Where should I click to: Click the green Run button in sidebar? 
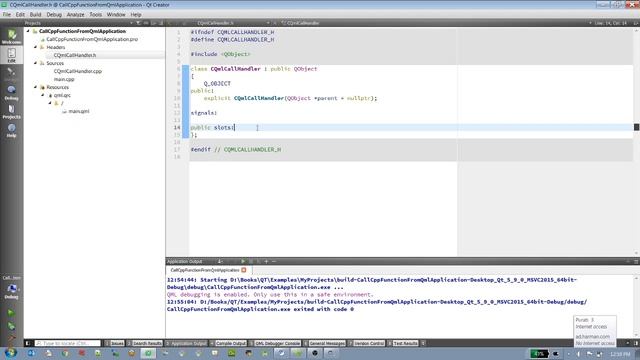click(x=11, y=313)
